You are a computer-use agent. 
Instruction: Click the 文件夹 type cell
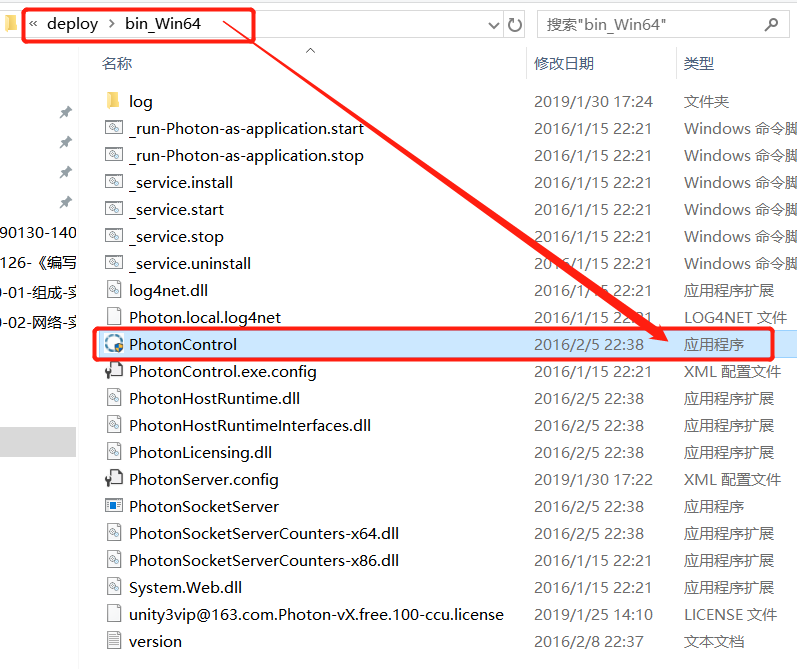[x=706, y=102]
